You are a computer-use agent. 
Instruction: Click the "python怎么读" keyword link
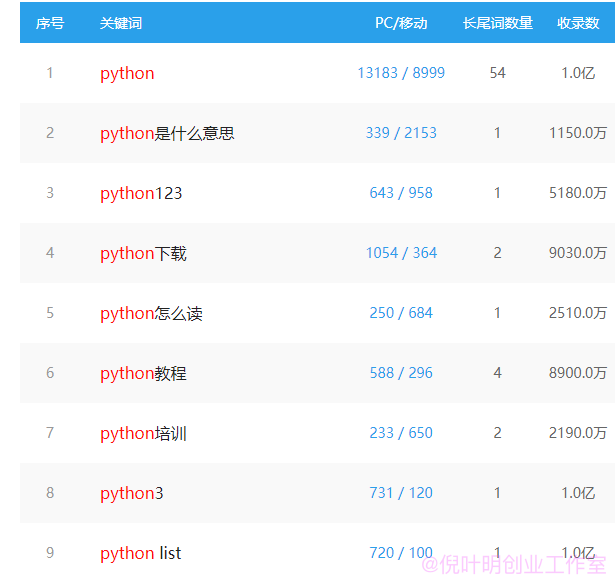[x=151, y=314]
